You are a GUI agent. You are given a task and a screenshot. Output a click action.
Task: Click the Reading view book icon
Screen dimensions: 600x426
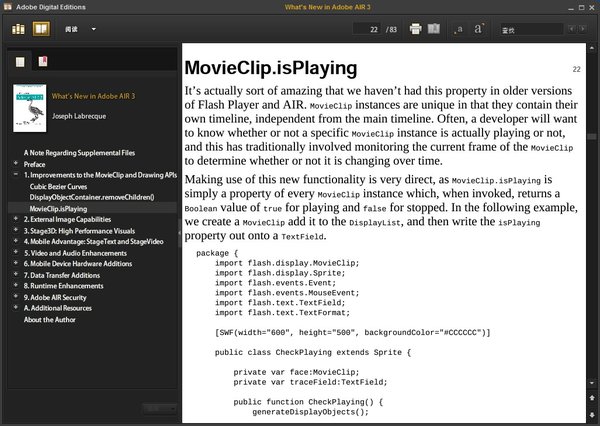click(40, 29)
